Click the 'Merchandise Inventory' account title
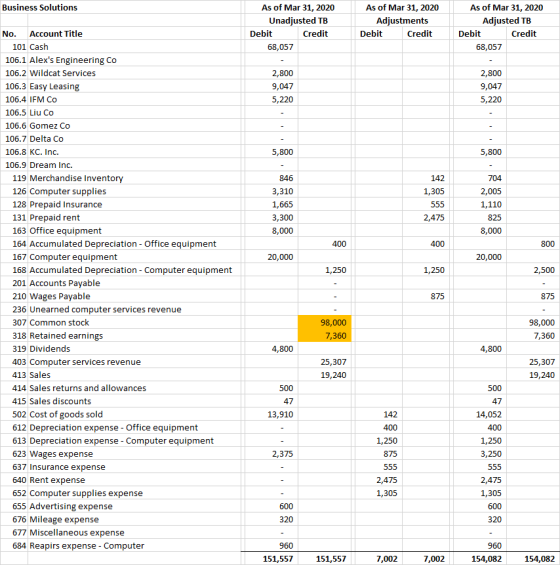 76,178
